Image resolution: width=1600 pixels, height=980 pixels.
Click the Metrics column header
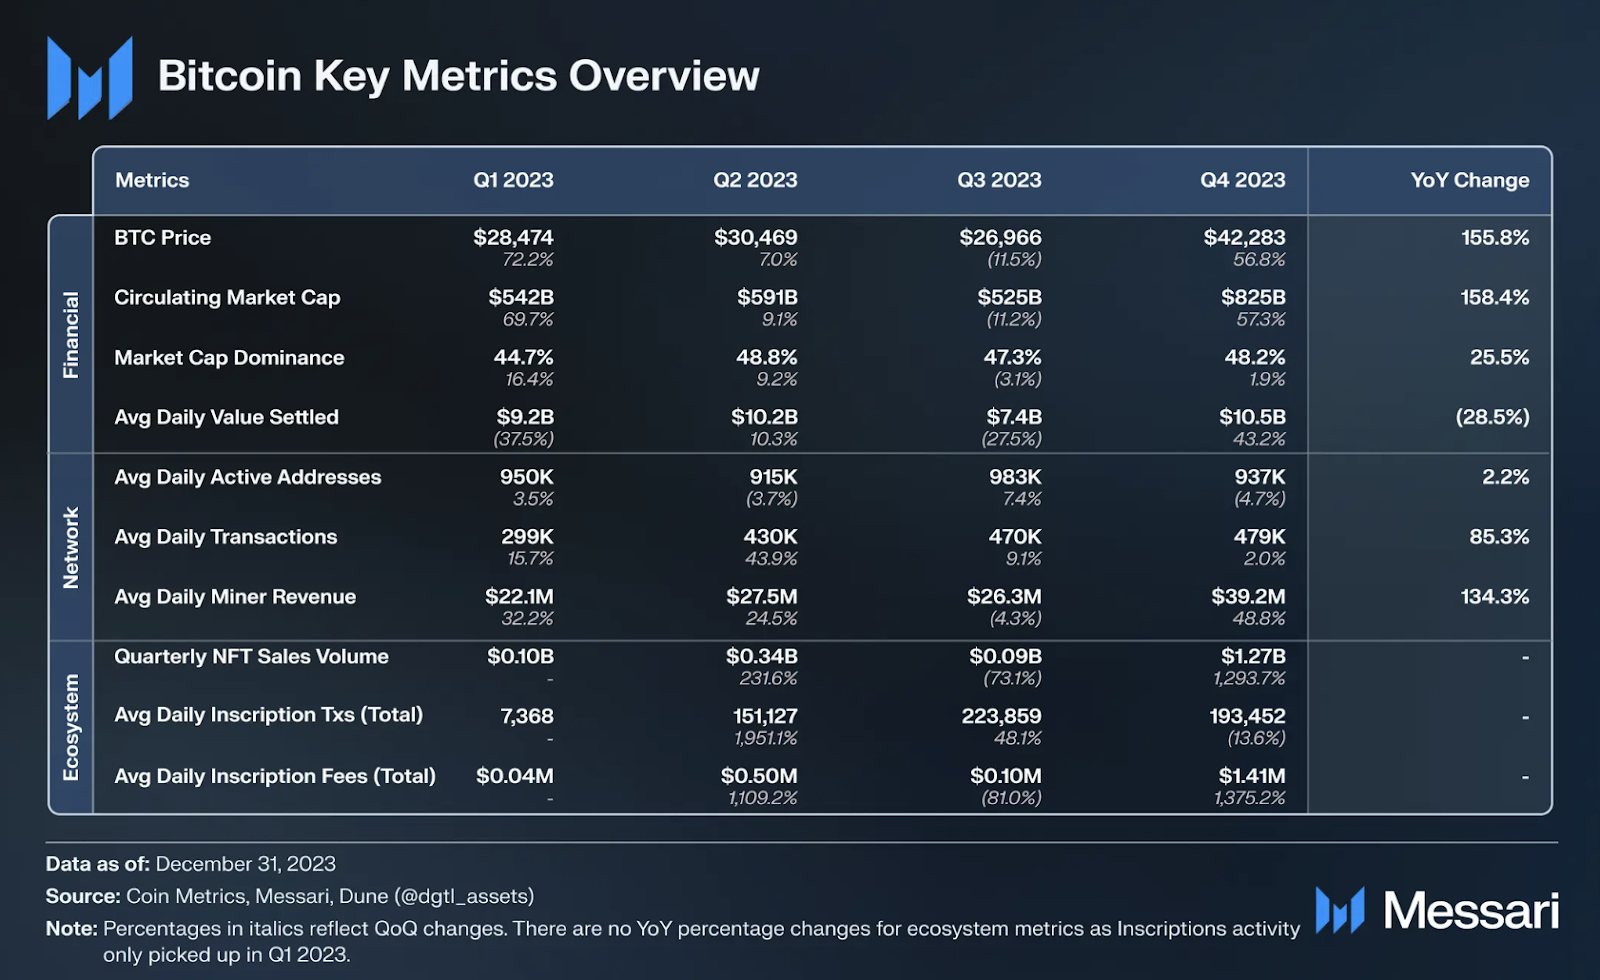pos(152,180)
